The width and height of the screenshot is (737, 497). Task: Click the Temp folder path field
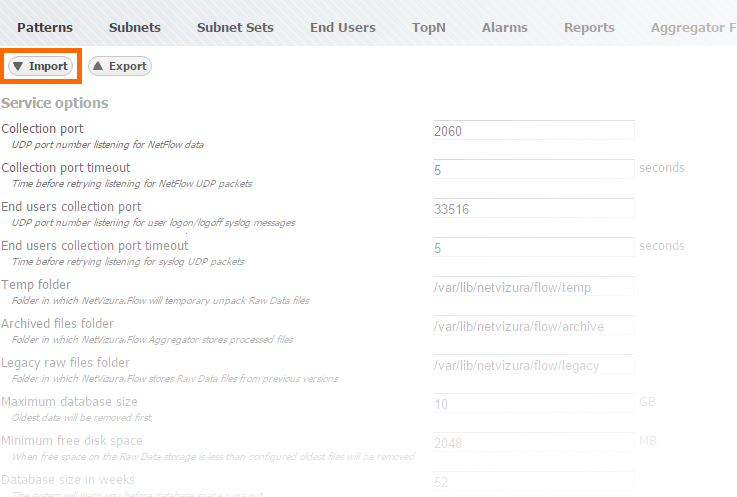click(533, 286)
